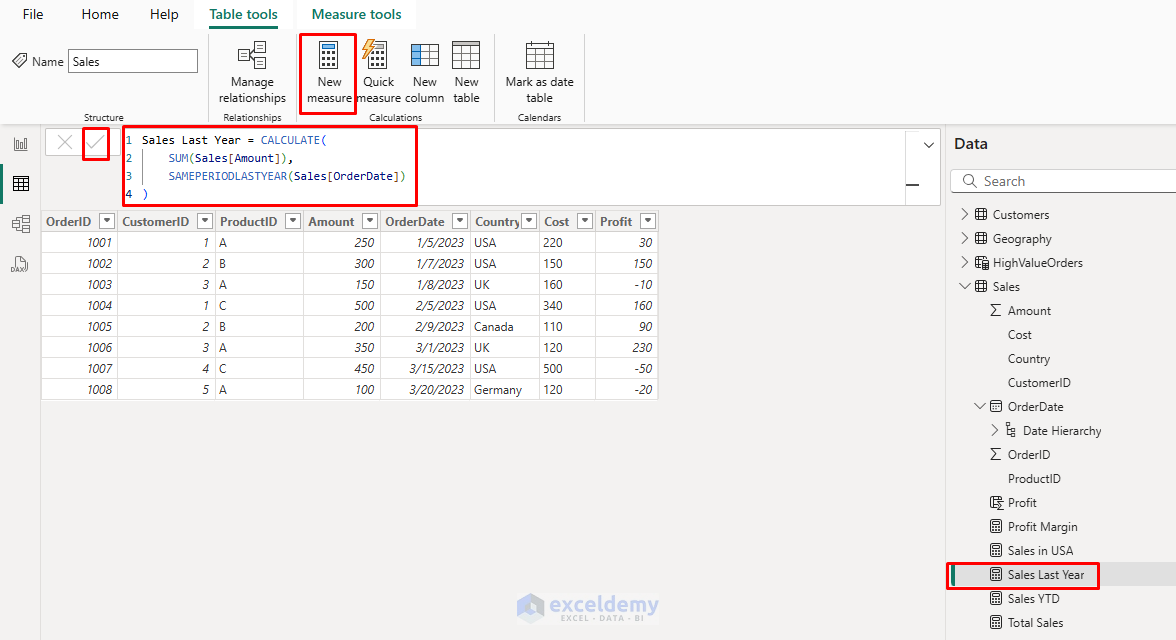The image size is (1176, 640).
Task: Commit formula with the checkmark icon
Action: click(x=95, y=143)
